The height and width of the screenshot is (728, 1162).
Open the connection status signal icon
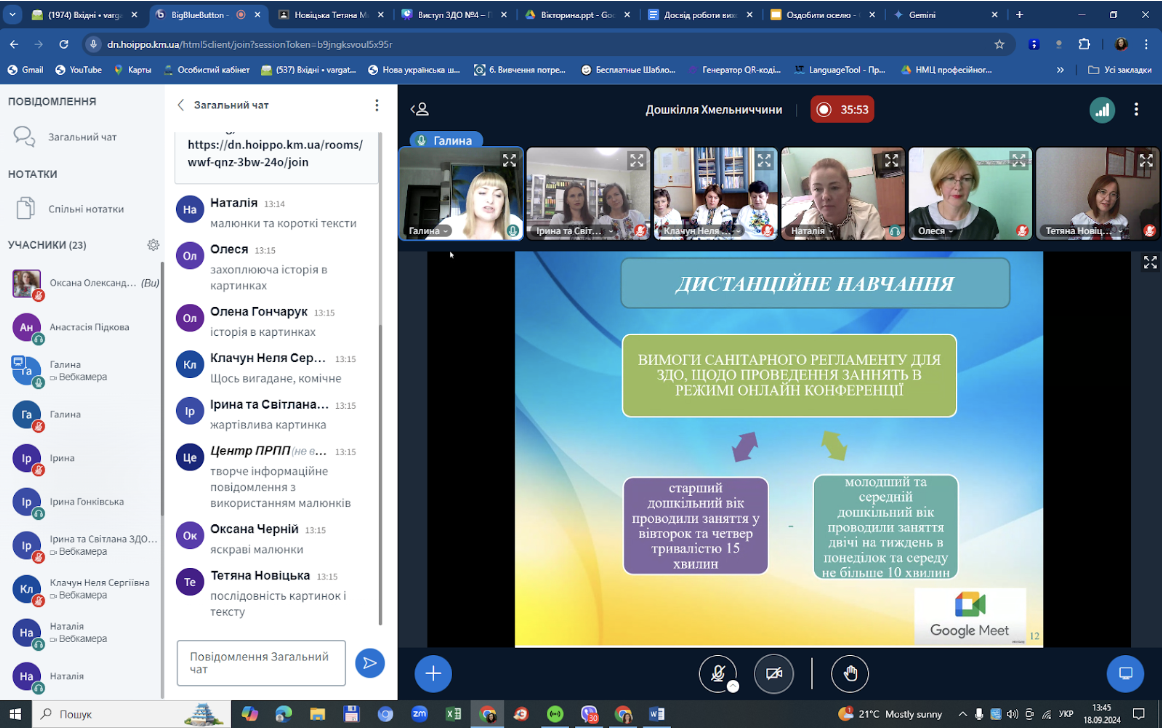[x=1102, y=110]
